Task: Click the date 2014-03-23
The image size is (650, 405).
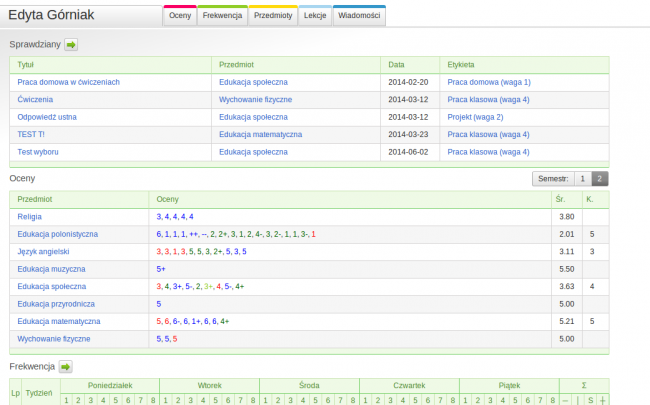Action: (x=408, y=134)
